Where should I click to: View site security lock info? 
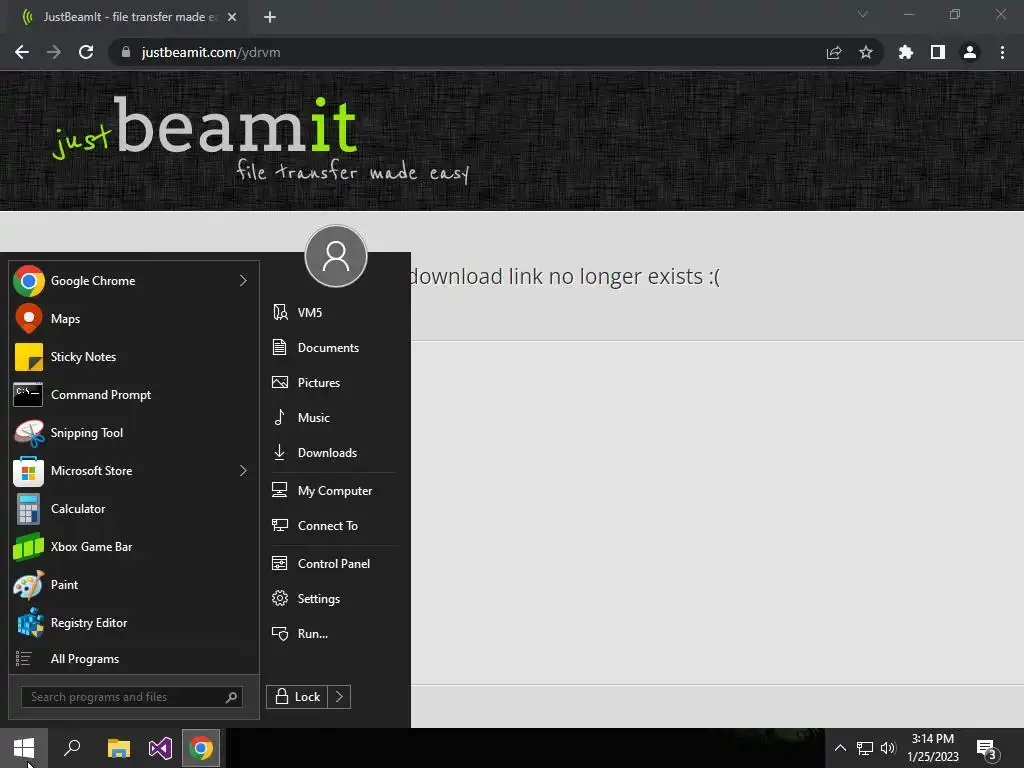point(126,52)
